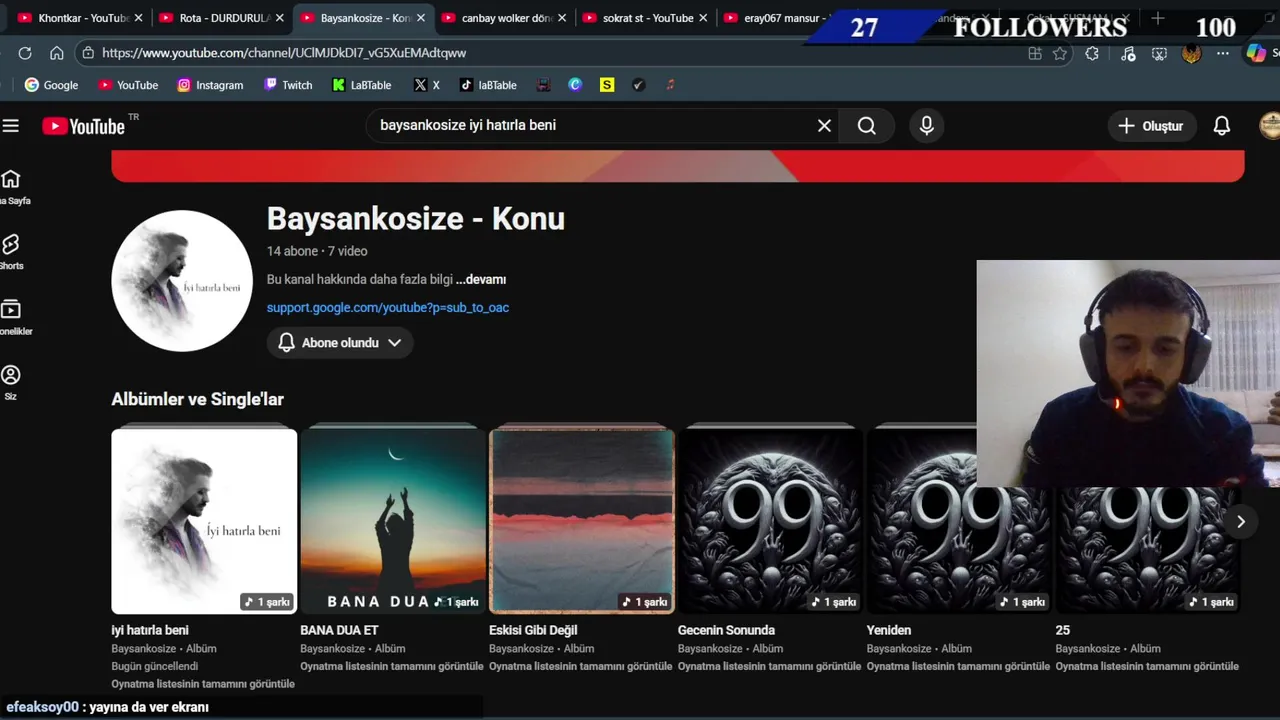
Task: Open the BANA DUA ET album thumbnail
Action: point(393,521)
